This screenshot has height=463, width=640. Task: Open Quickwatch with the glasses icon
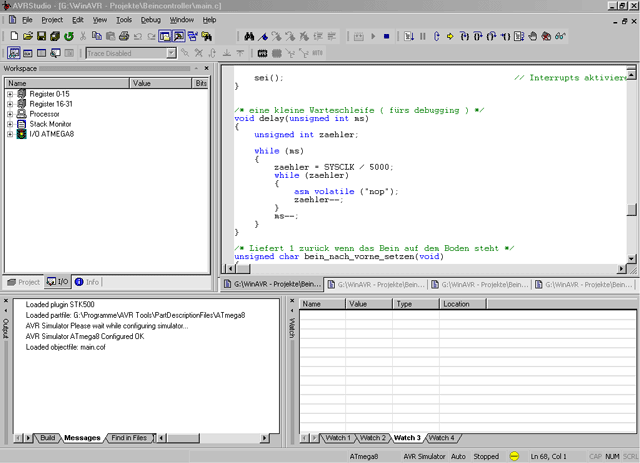click(x=560, y=37)
